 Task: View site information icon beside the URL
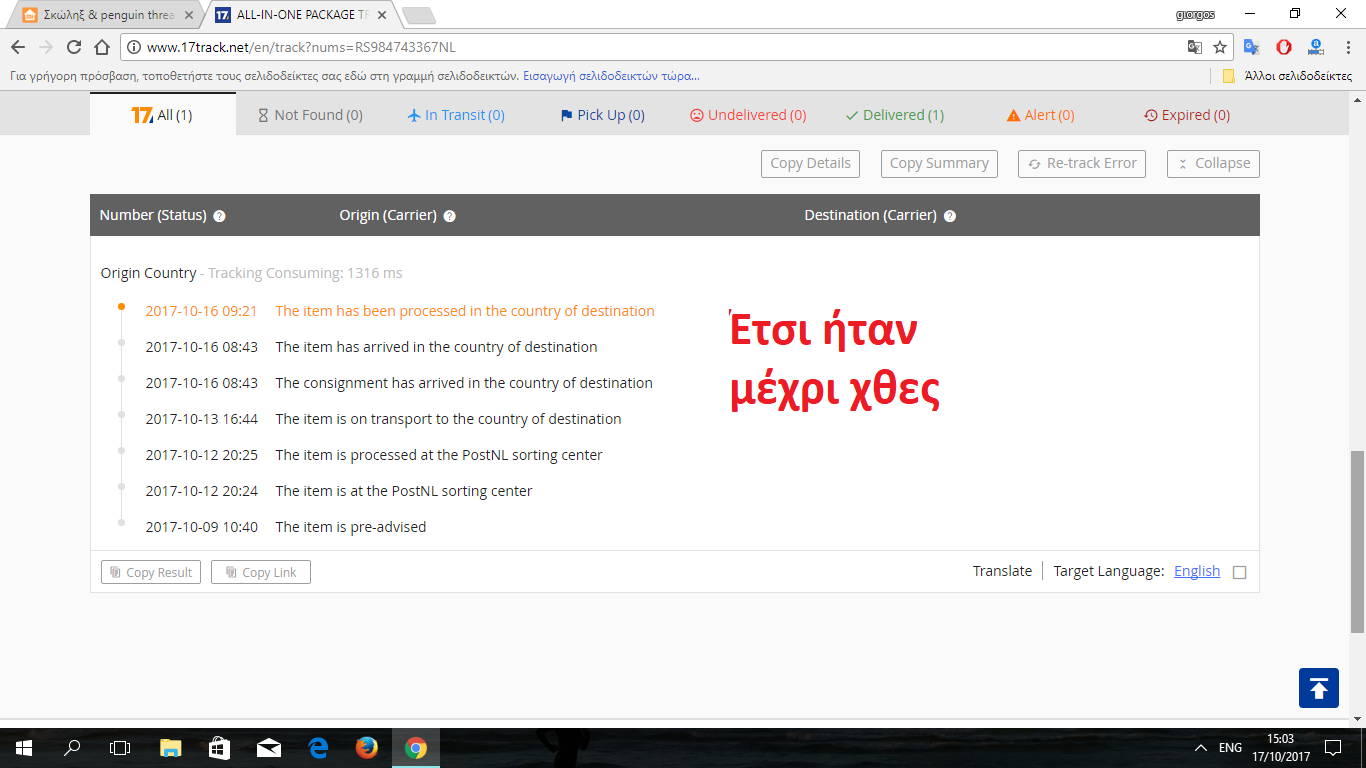[134, 47]
